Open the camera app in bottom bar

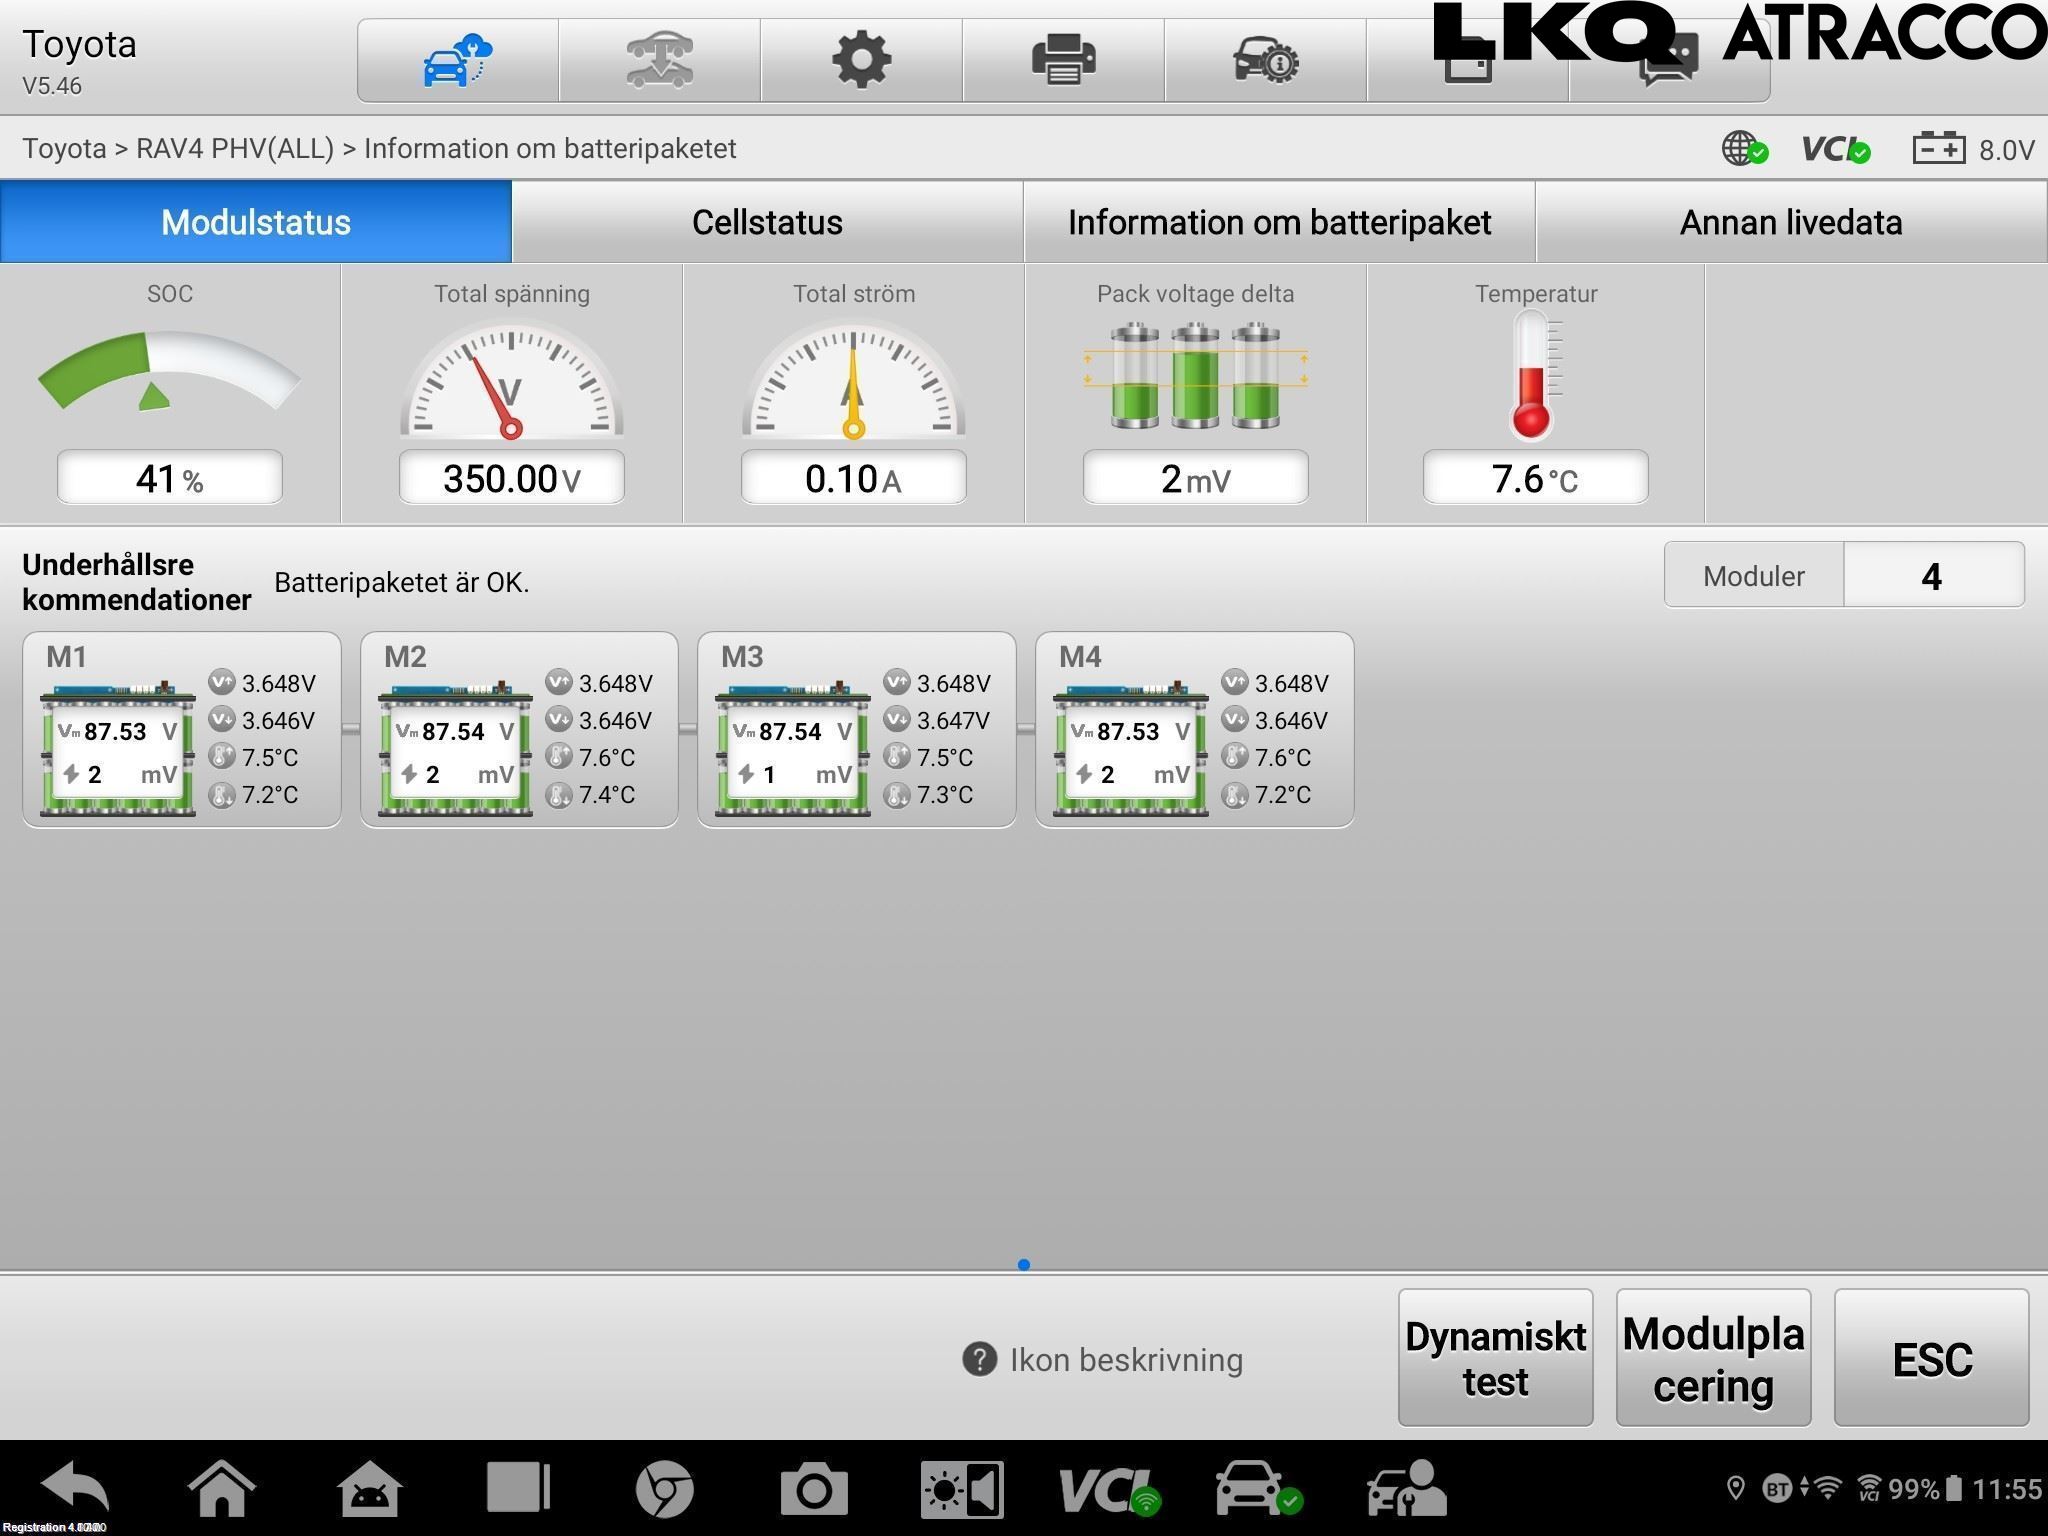pyautogui.click(x=814, y=1489)
